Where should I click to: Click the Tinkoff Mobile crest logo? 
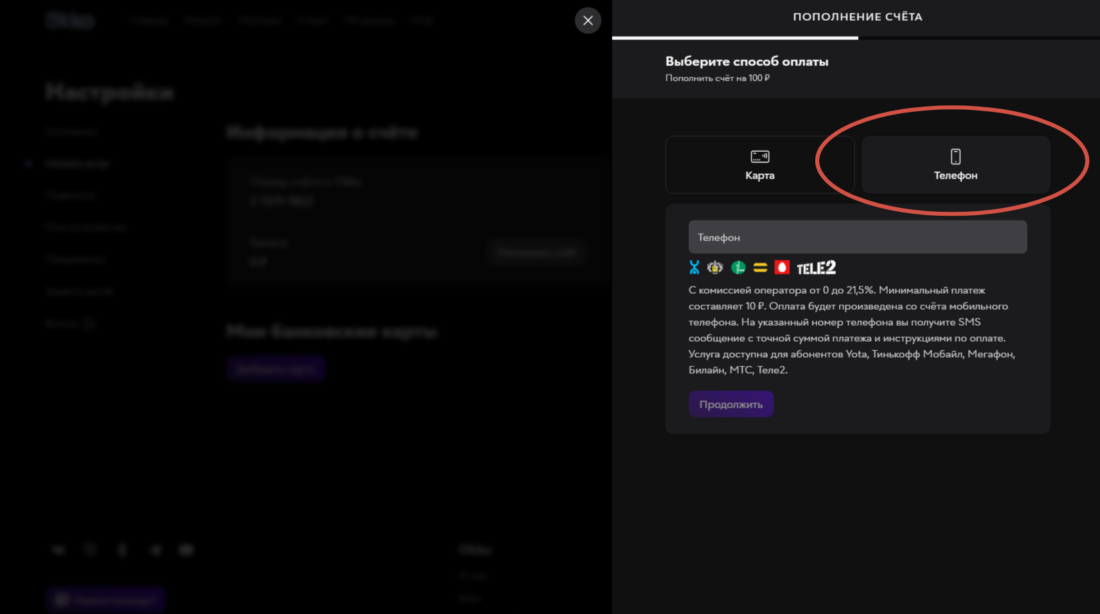pyautogui.click(x=715, y=267)
